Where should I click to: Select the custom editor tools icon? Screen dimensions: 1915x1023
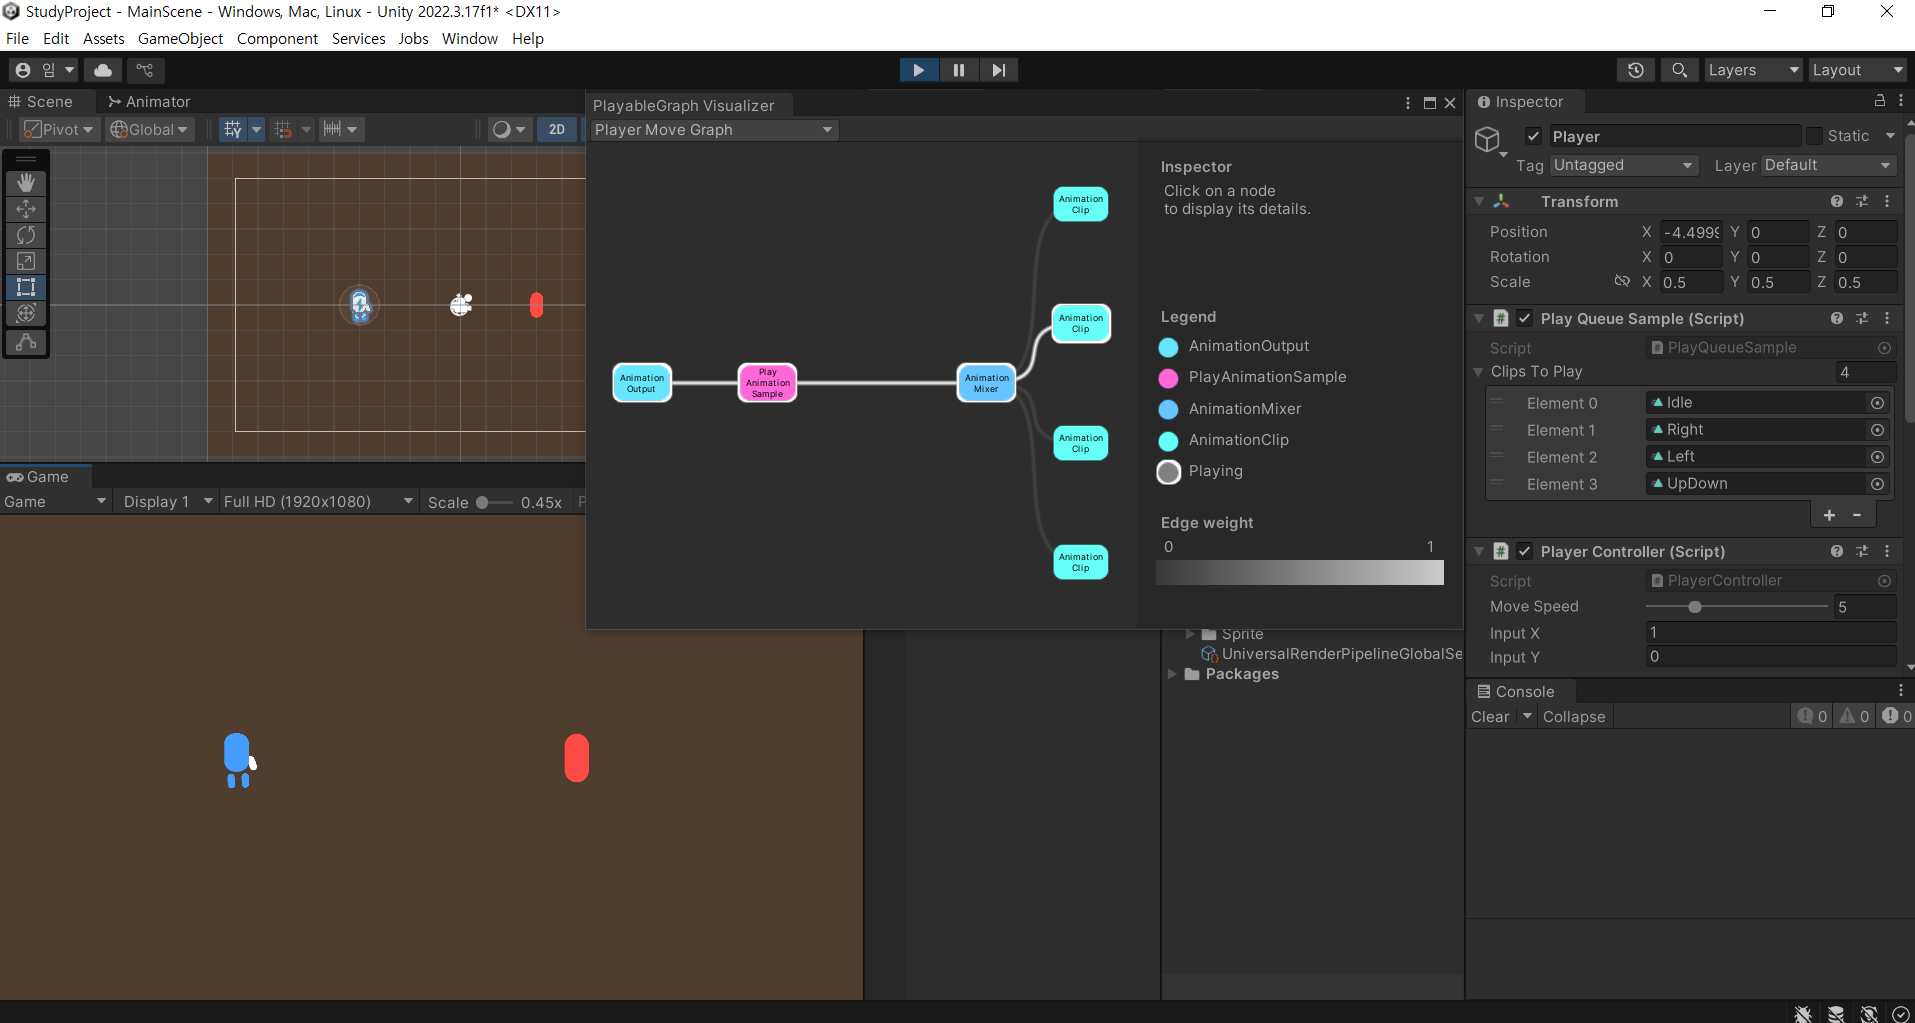26,341
